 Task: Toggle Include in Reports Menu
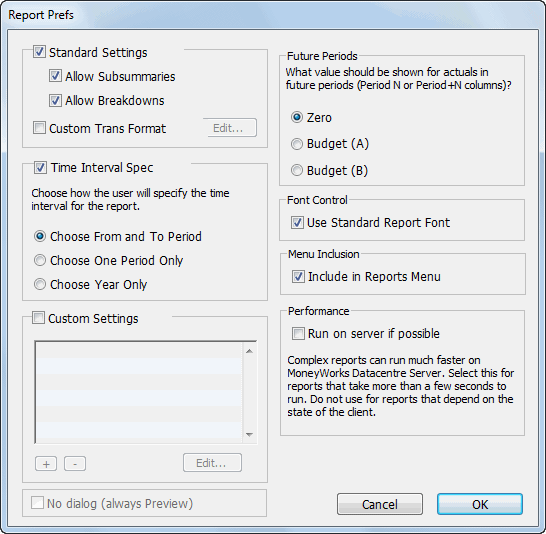tap(298, 276)
